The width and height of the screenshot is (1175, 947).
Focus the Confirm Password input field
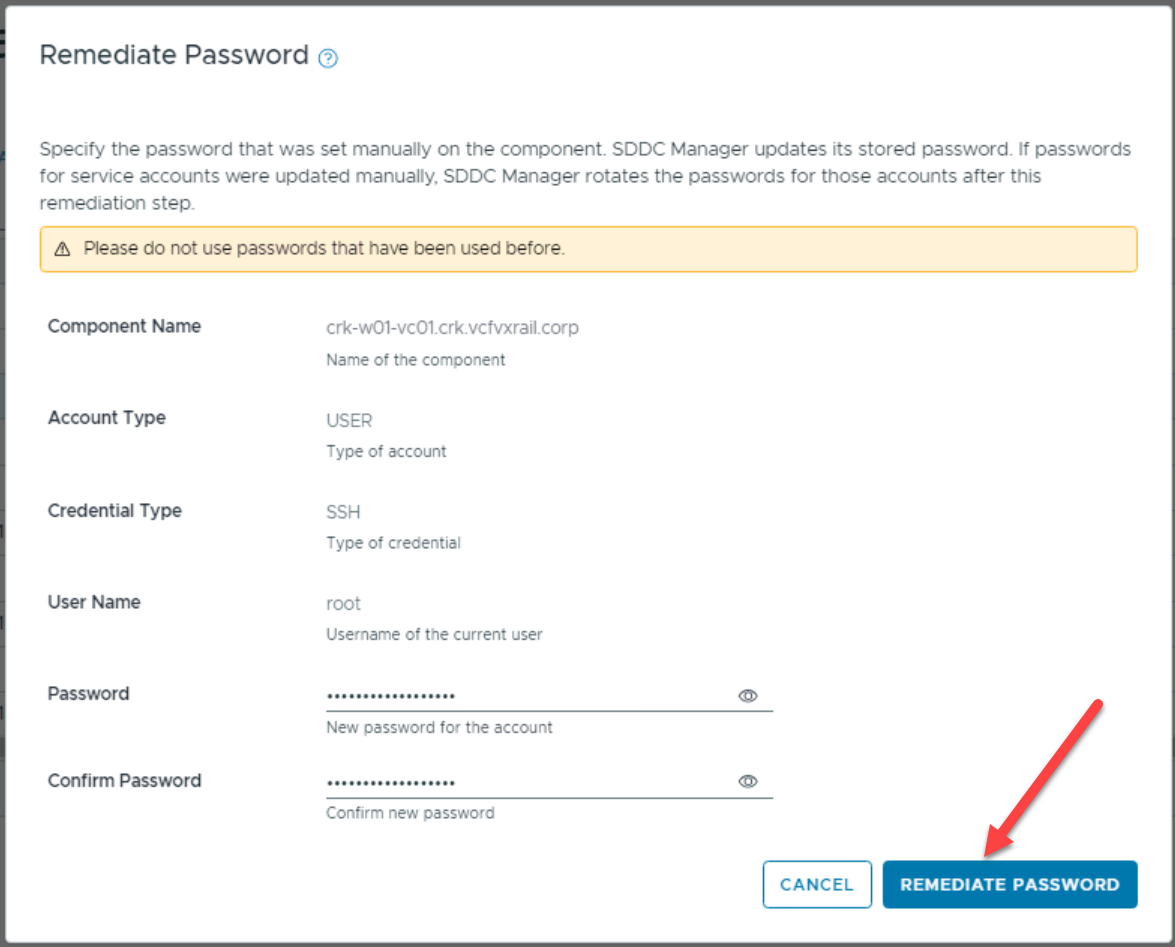(528, 782)
